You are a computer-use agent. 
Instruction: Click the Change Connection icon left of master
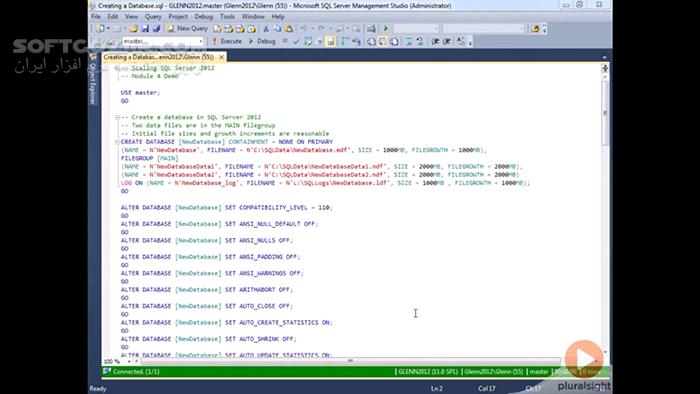pos(111,41)
